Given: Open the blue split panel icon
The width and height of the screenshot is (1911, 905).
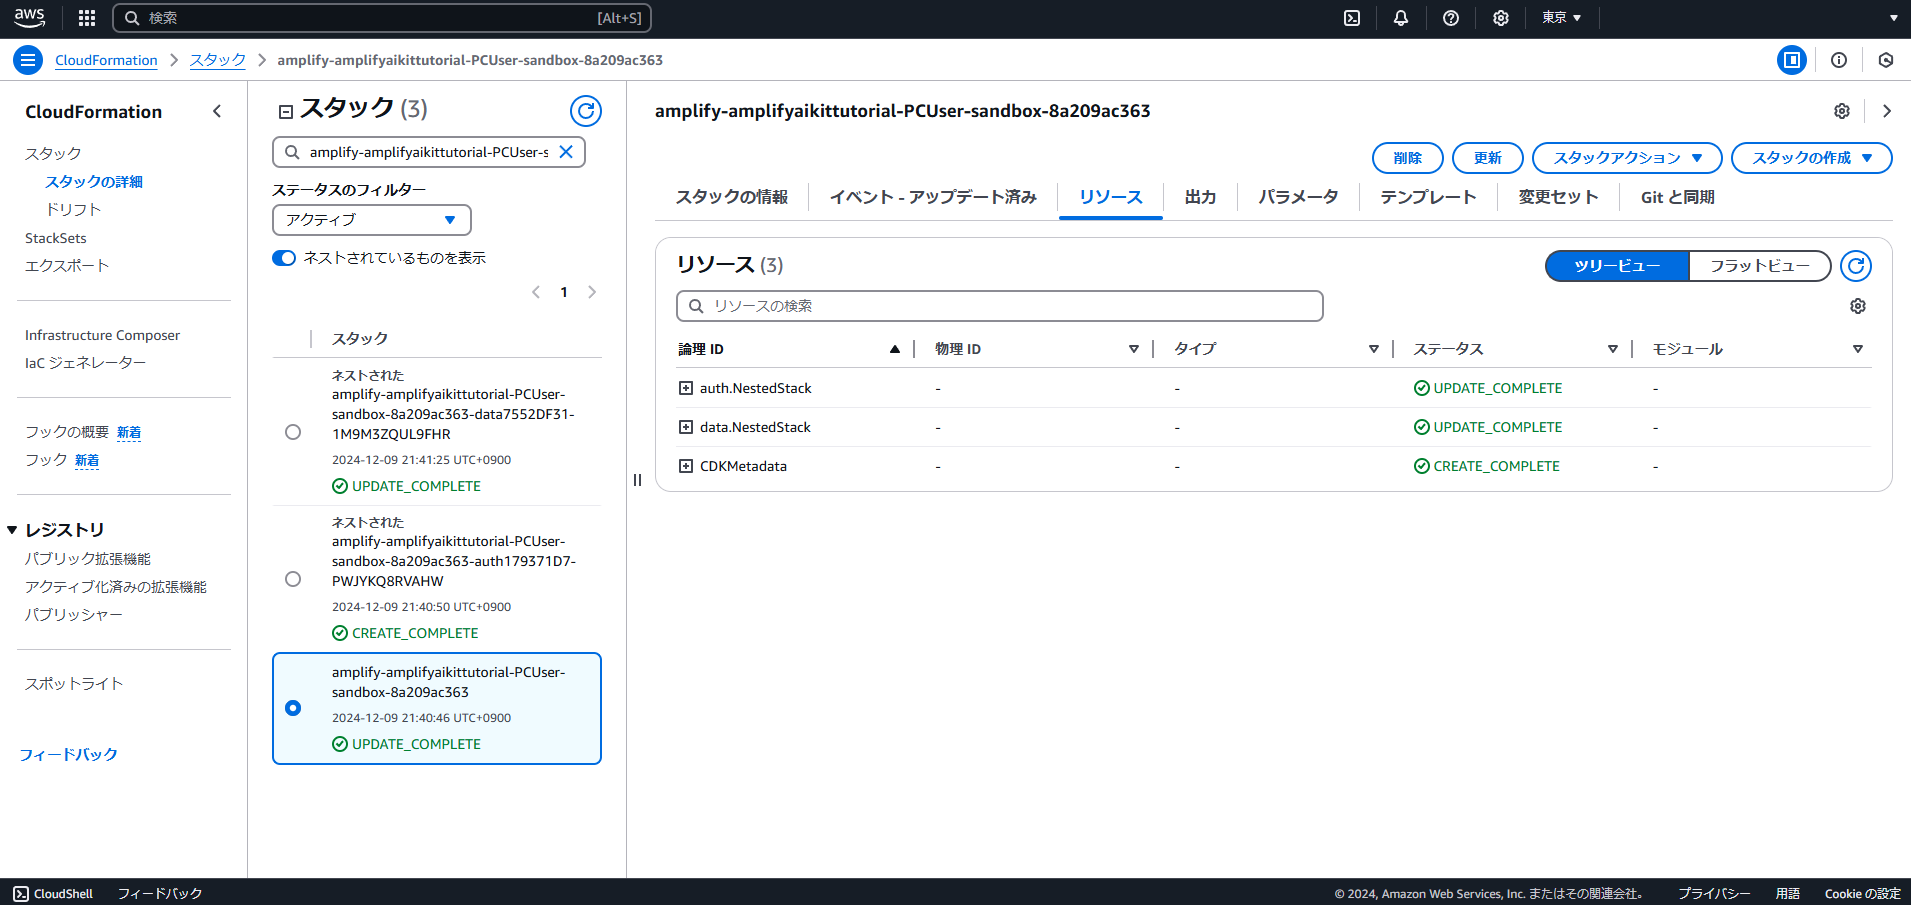Looking at the screenshot, I should click(1792, 60).
